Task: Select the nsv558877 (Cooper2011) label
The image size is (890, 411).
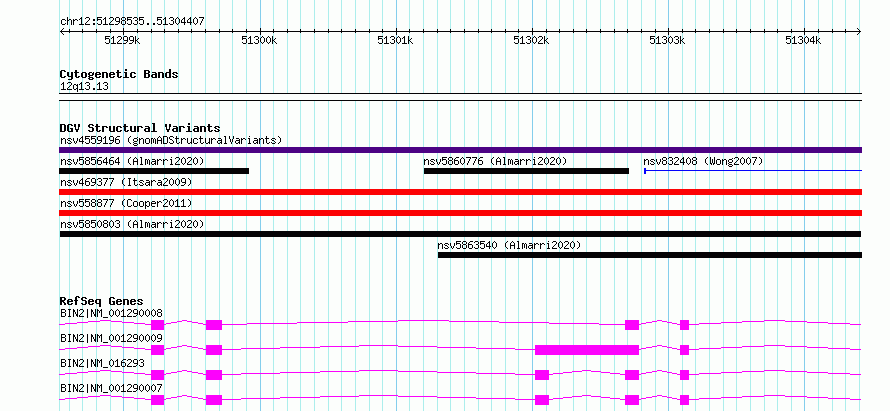Action: coord(125,203)
